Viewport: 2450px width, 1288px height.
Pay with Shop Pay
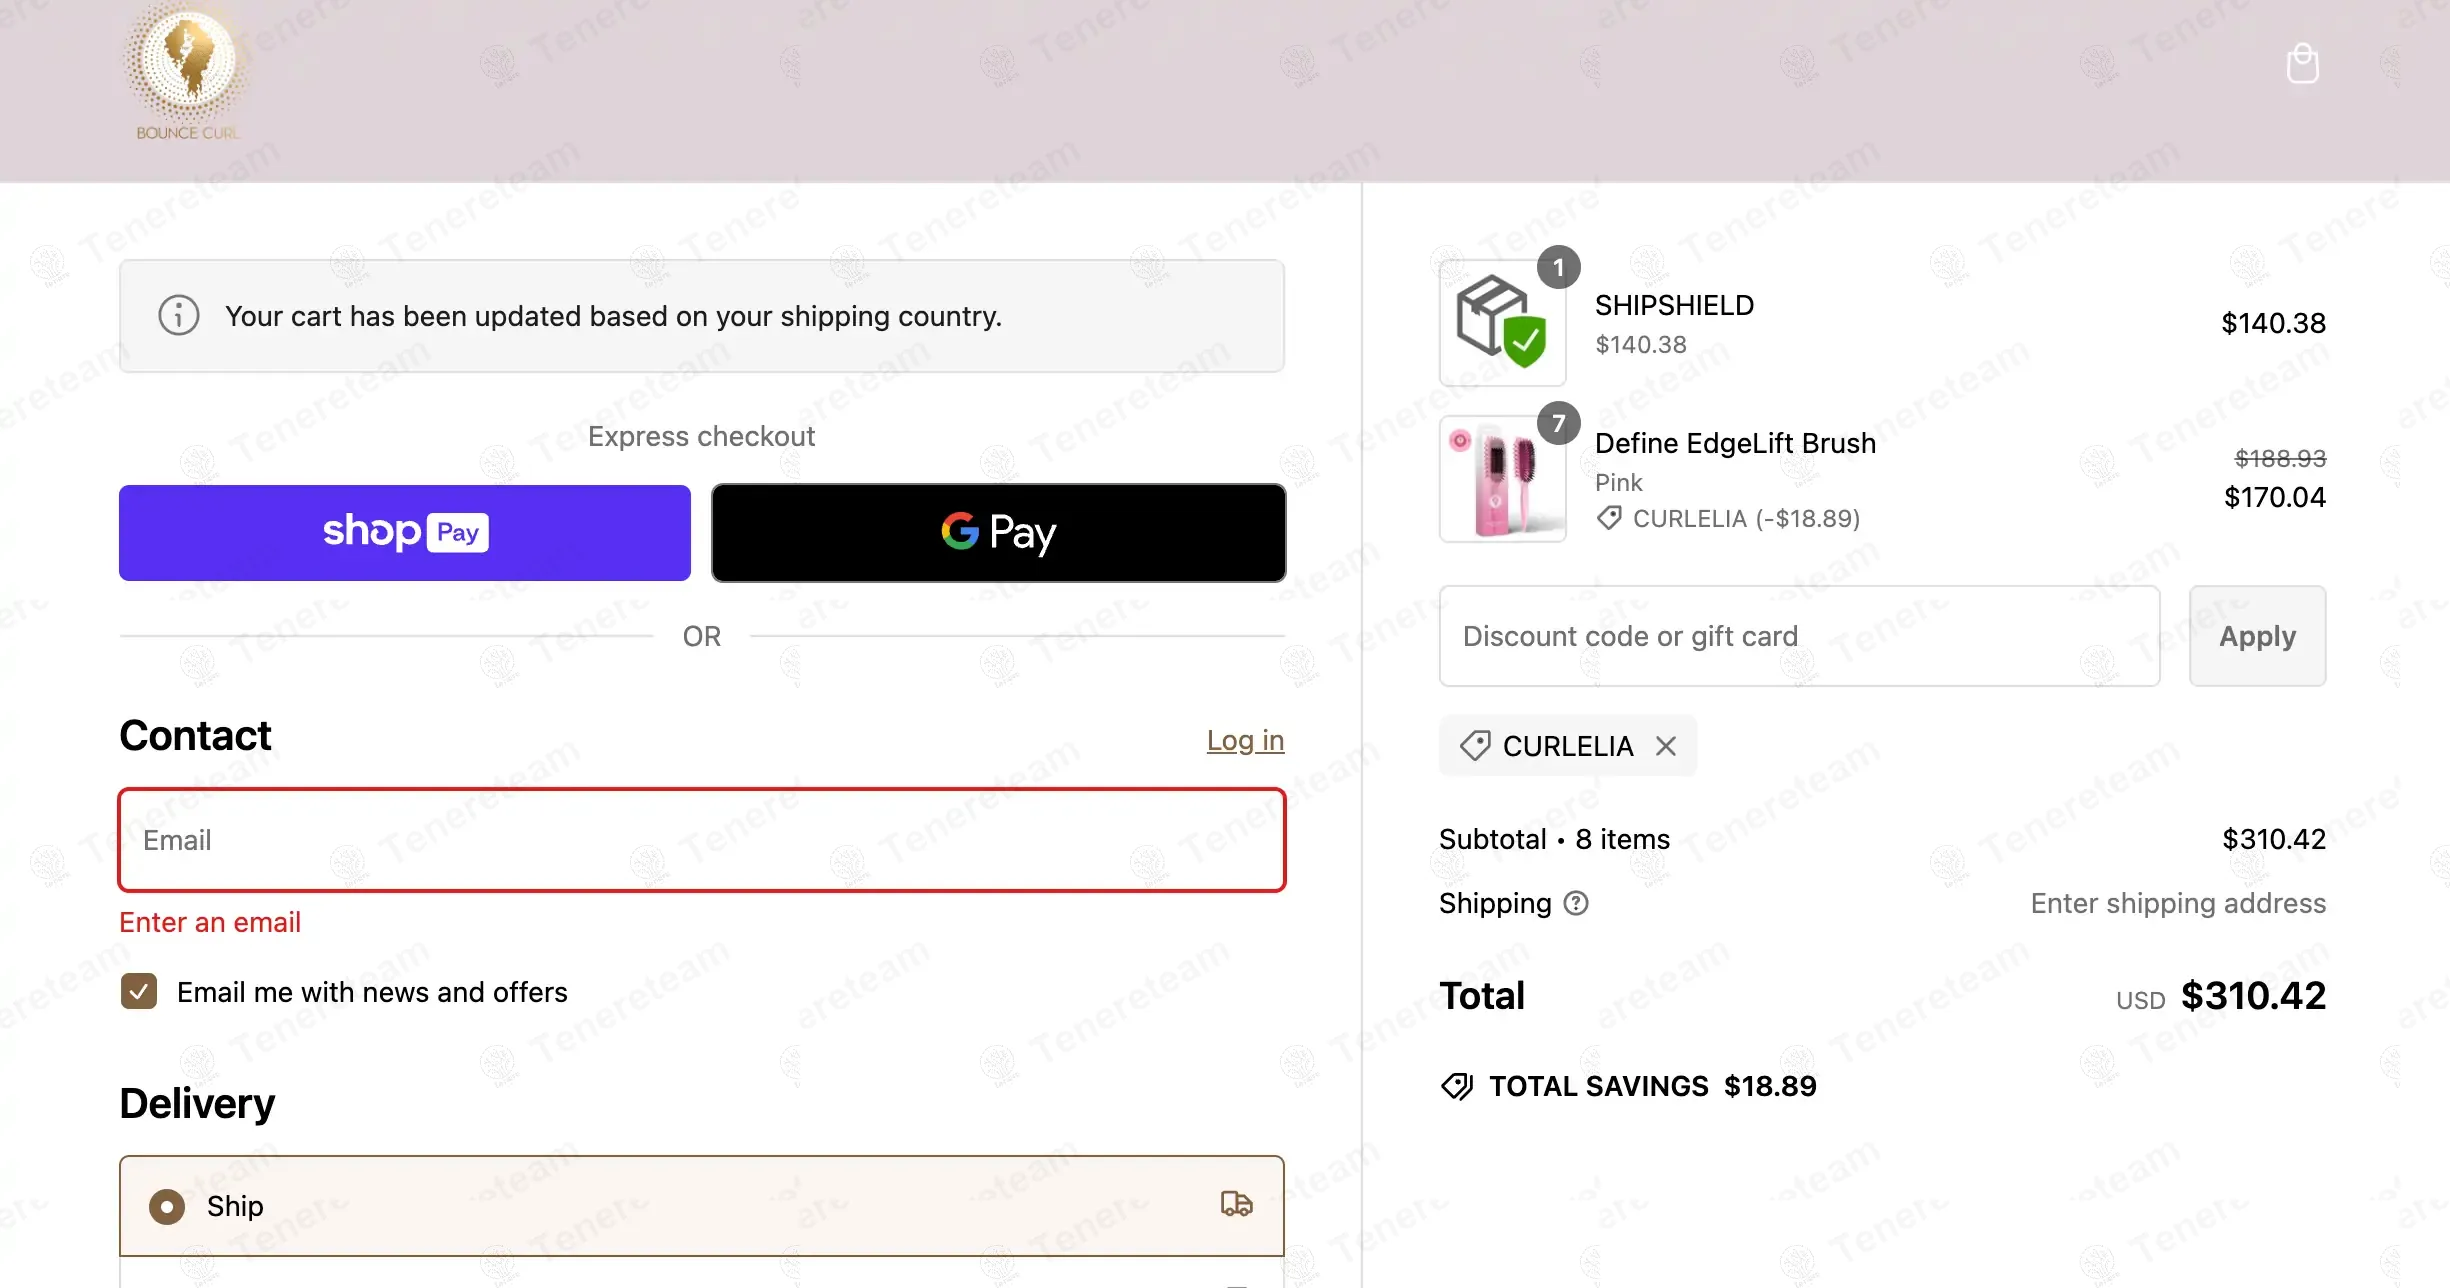pos(405,532)
